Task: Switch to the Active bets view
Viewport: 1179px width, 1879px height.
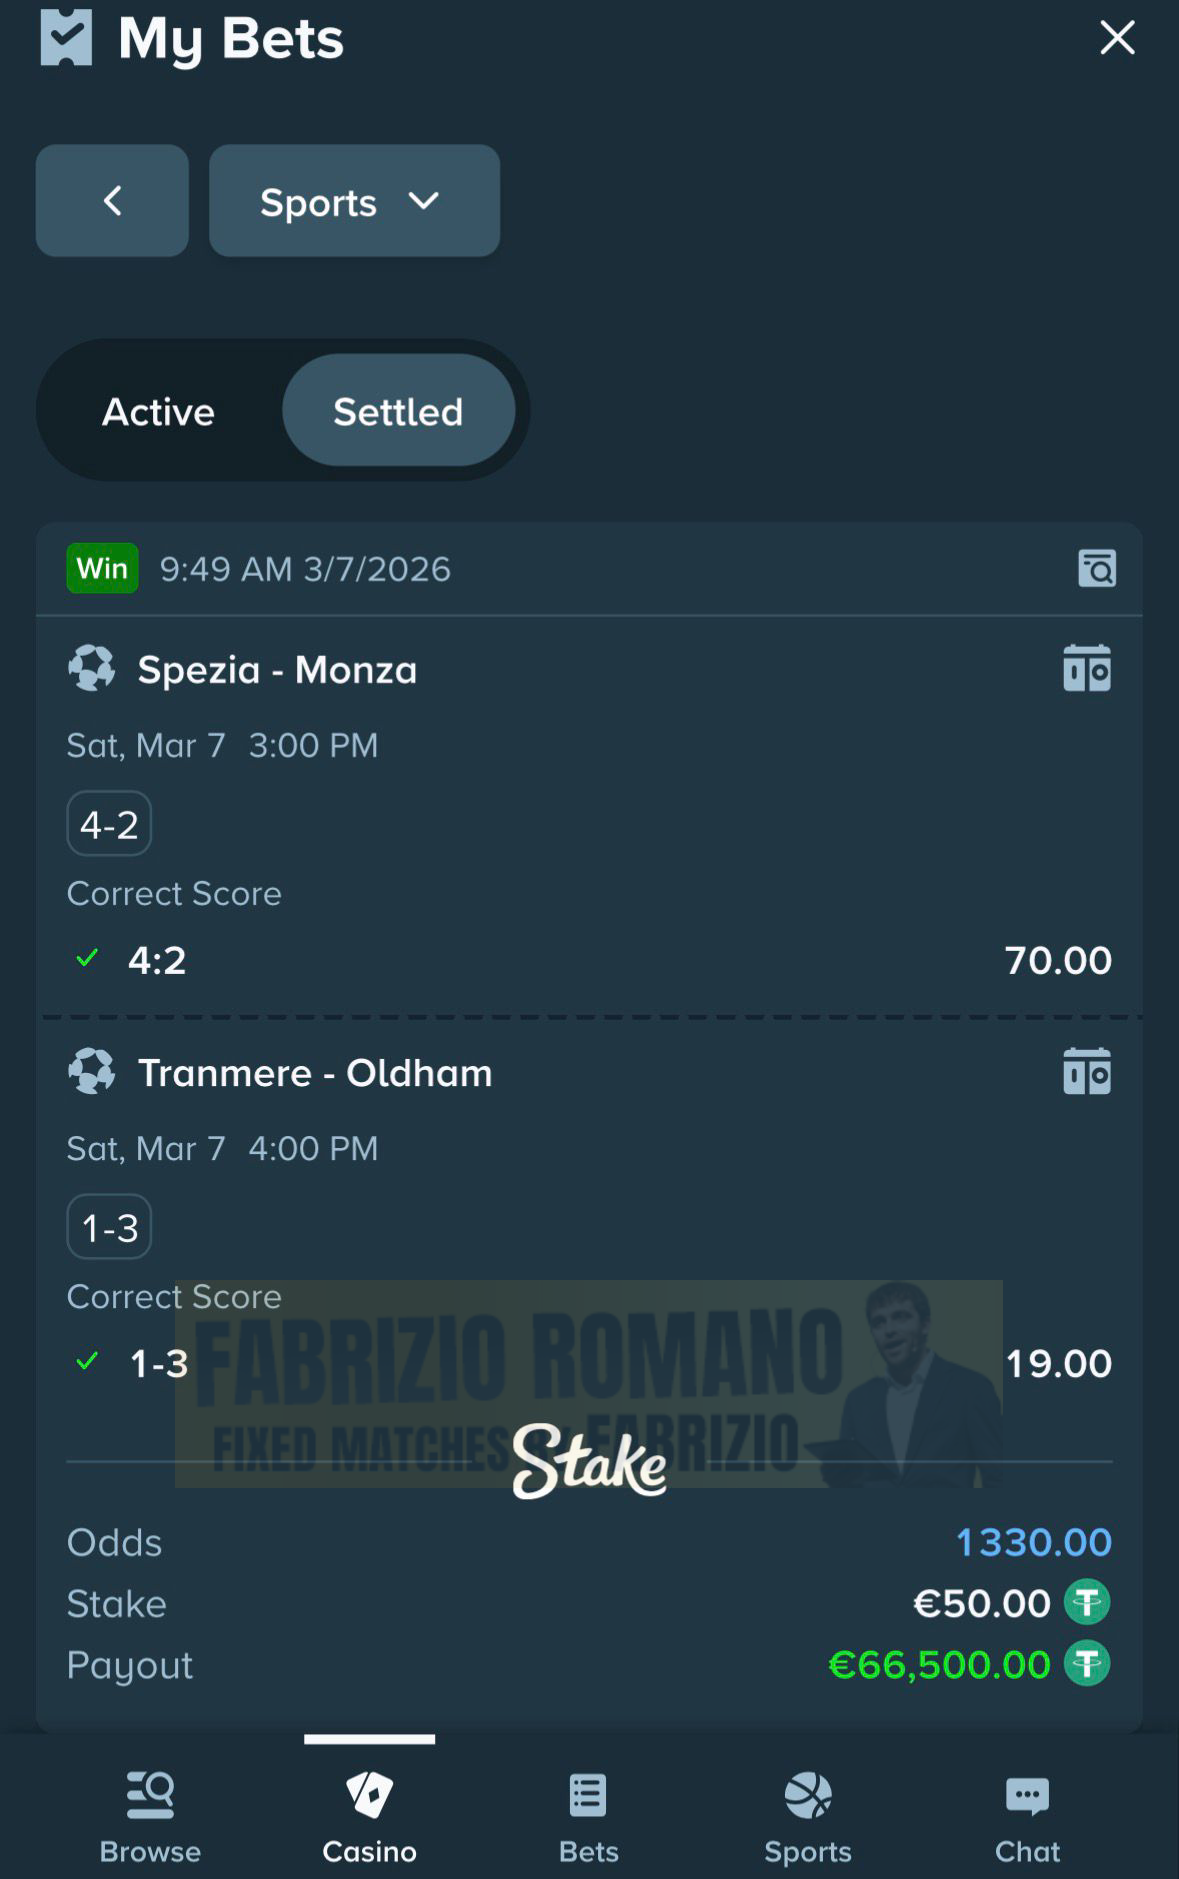Action: click(157, 410)
